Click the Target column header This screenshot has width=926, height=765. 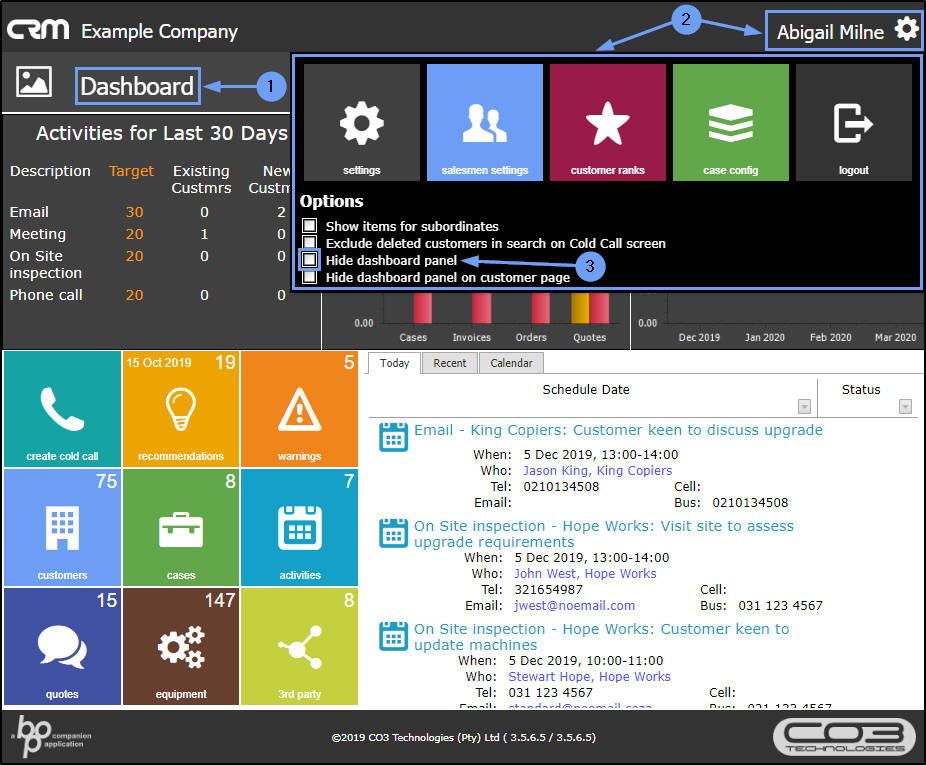click(x=131, y=171)
